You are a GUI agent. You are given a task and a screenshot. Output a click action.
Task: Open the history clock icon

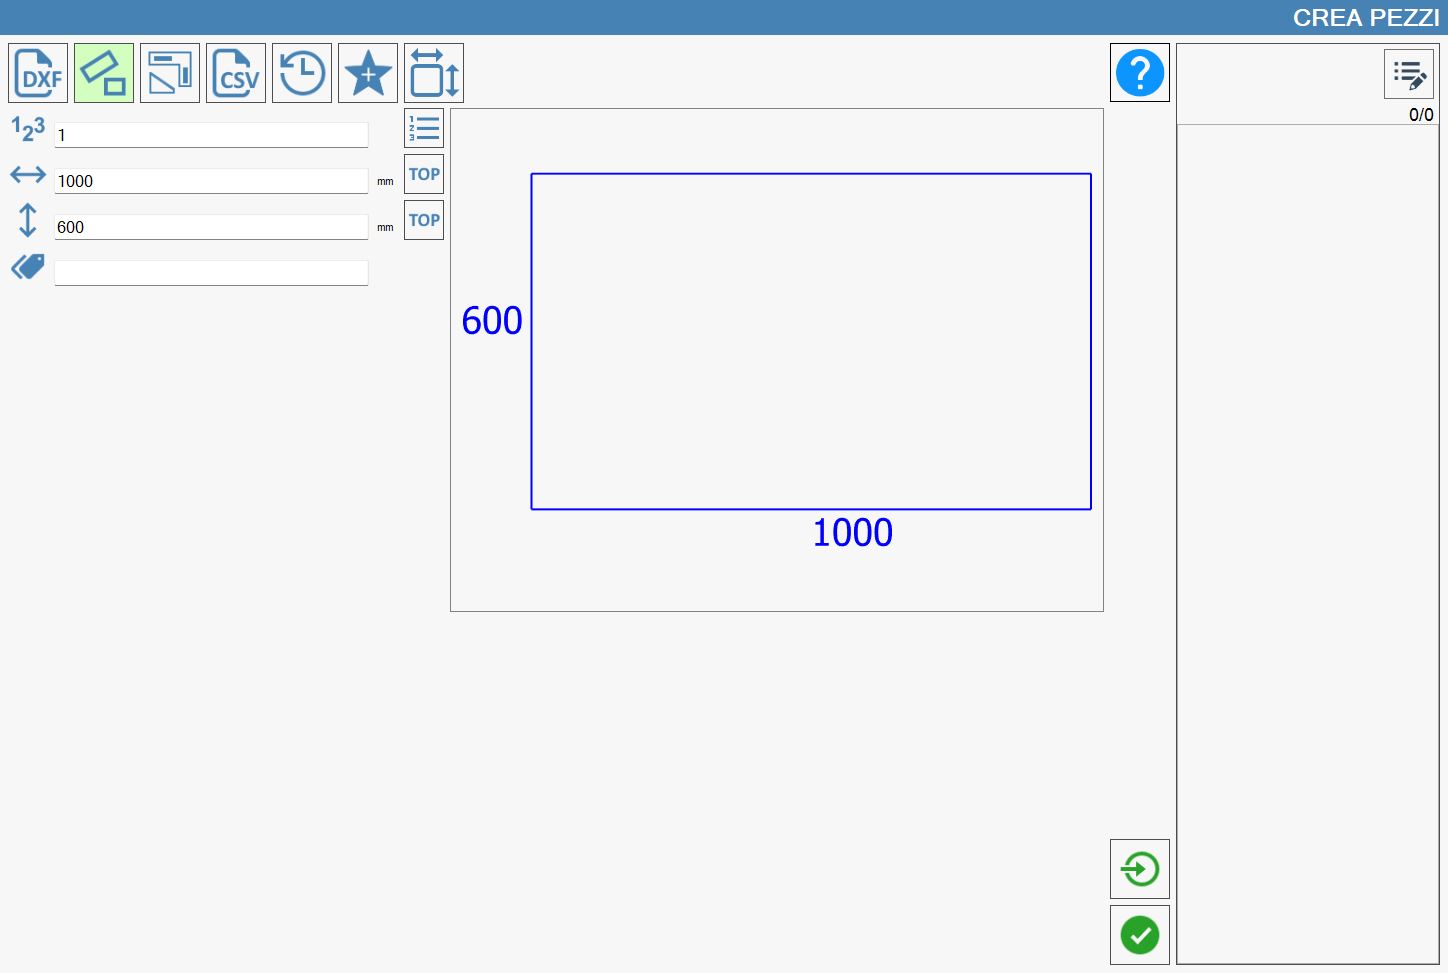[x=302, y=73]
